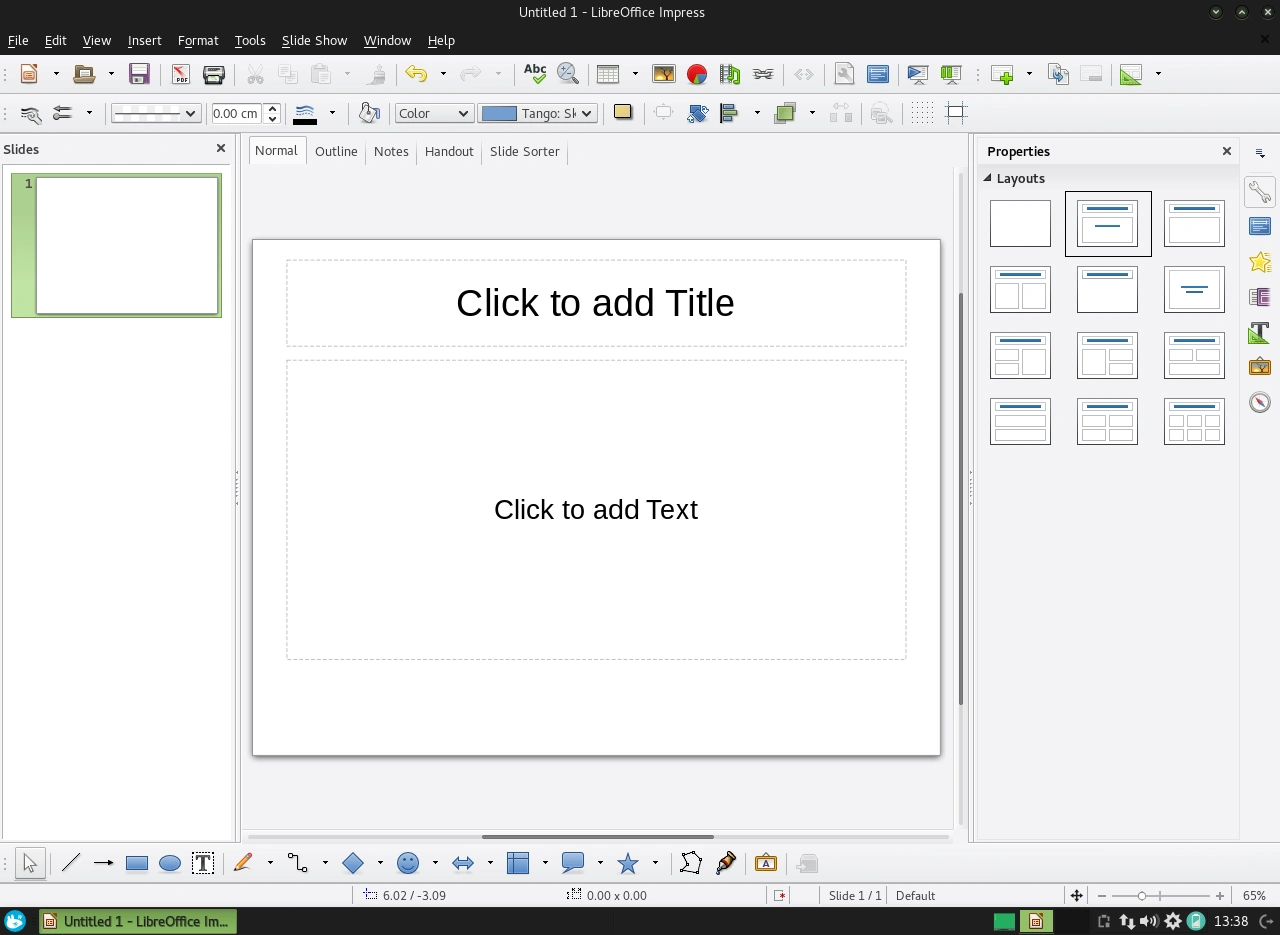Image resolution: width=1280 pixels, height=935 pixels.
Task: Insert a chart into the slide
Action: coord(697,74)
